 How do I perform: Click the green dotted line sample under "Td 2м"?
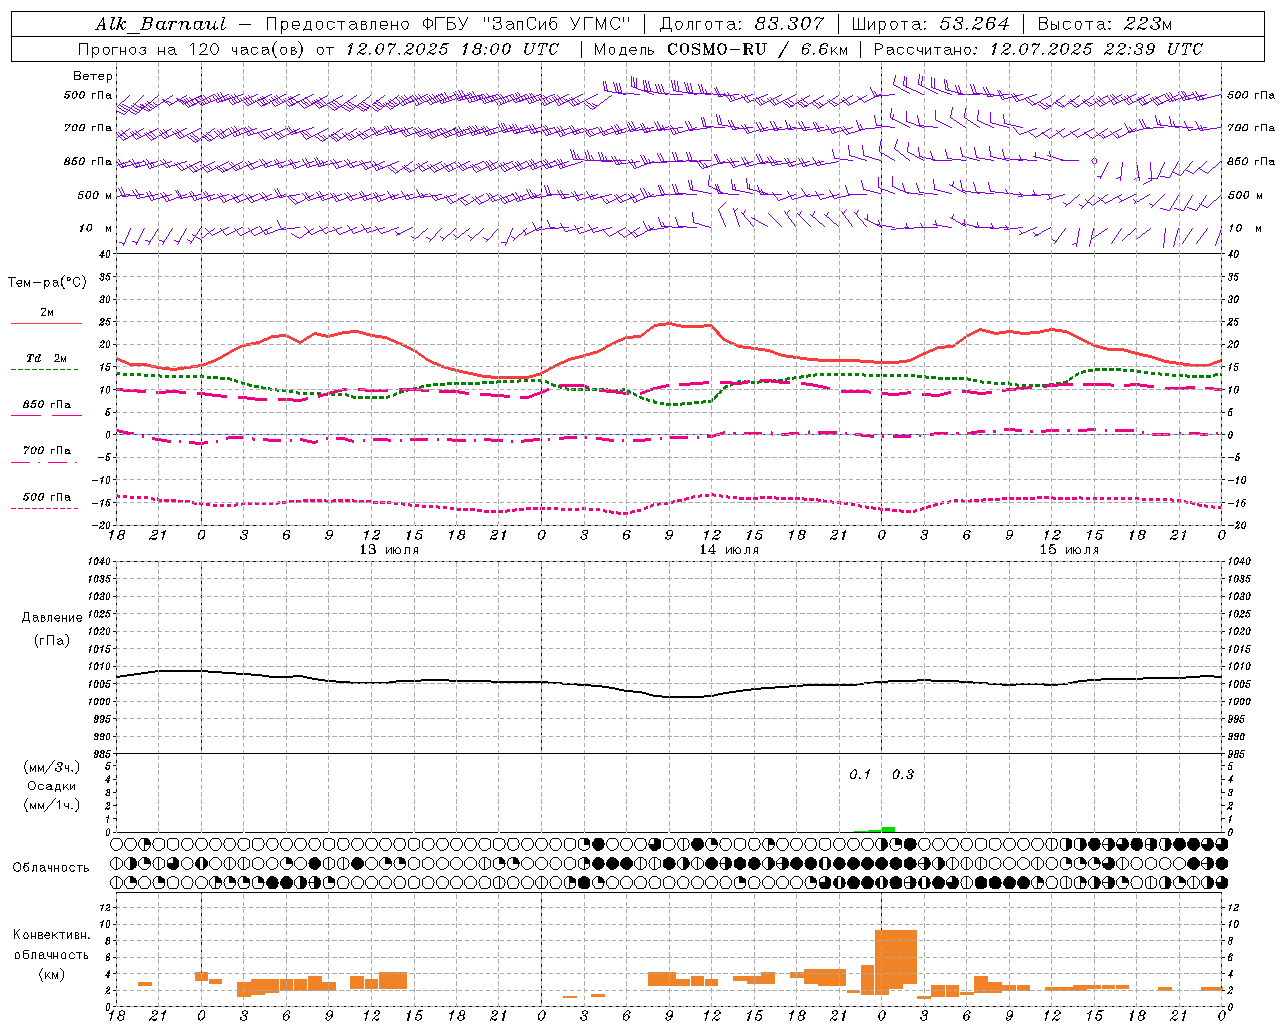(x=46, y=370)
